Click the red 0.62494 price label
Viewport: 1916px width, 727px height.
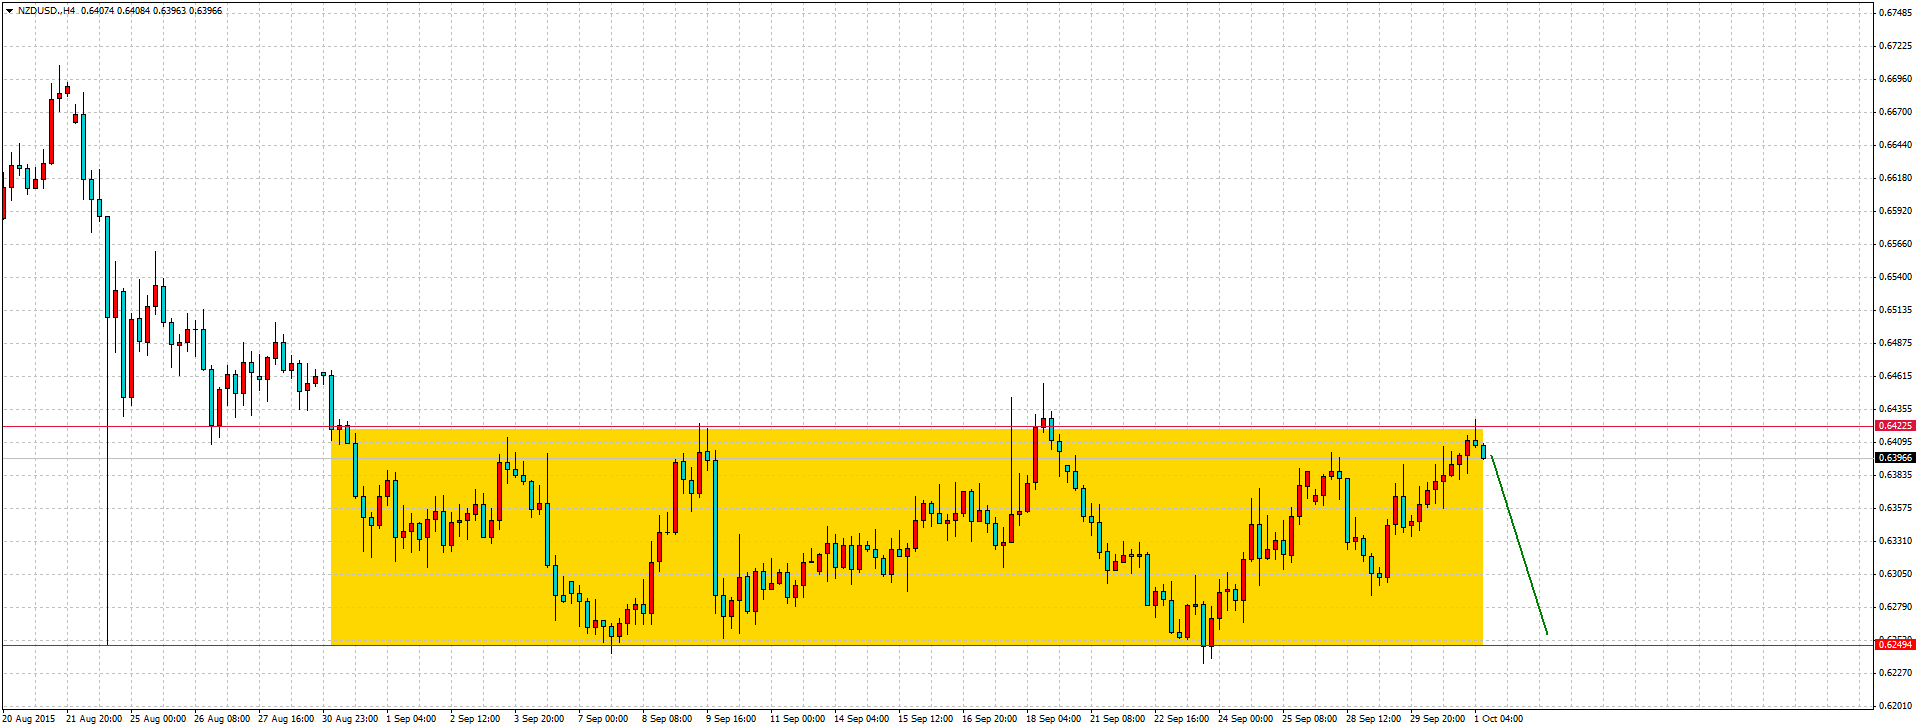pos(1894,645)
